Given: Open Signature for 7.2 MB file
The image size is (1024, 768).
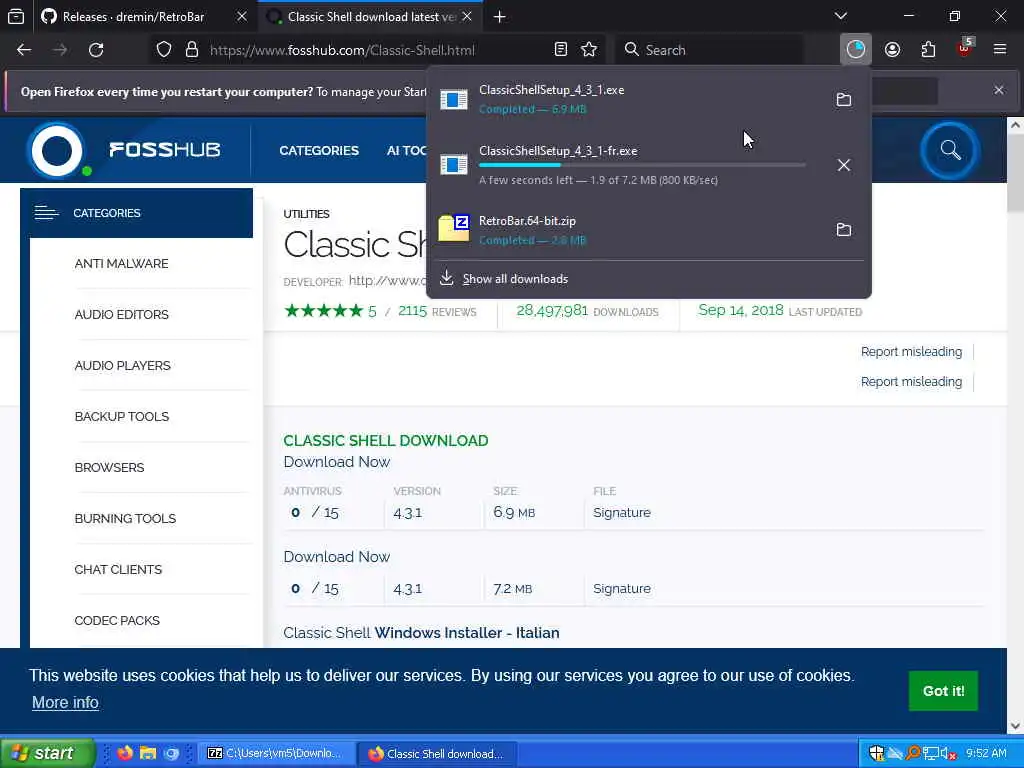Looking at the screenshot, I should point(622,588).
